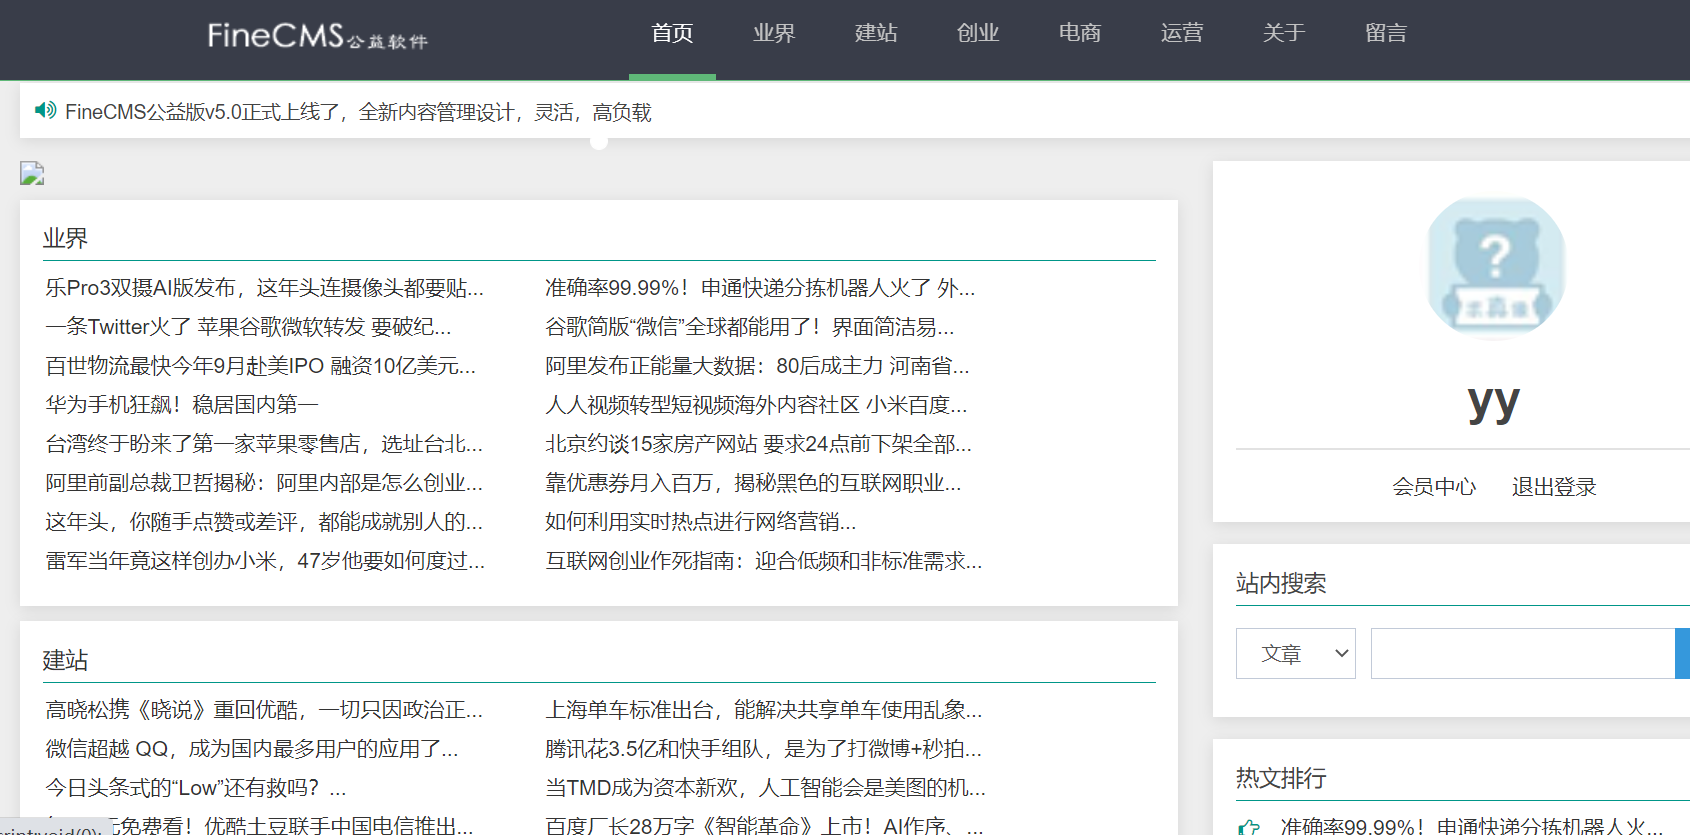
Task: Open the 建站 navigation menu item
Action: pyautogui.click(x=876, y=33)
